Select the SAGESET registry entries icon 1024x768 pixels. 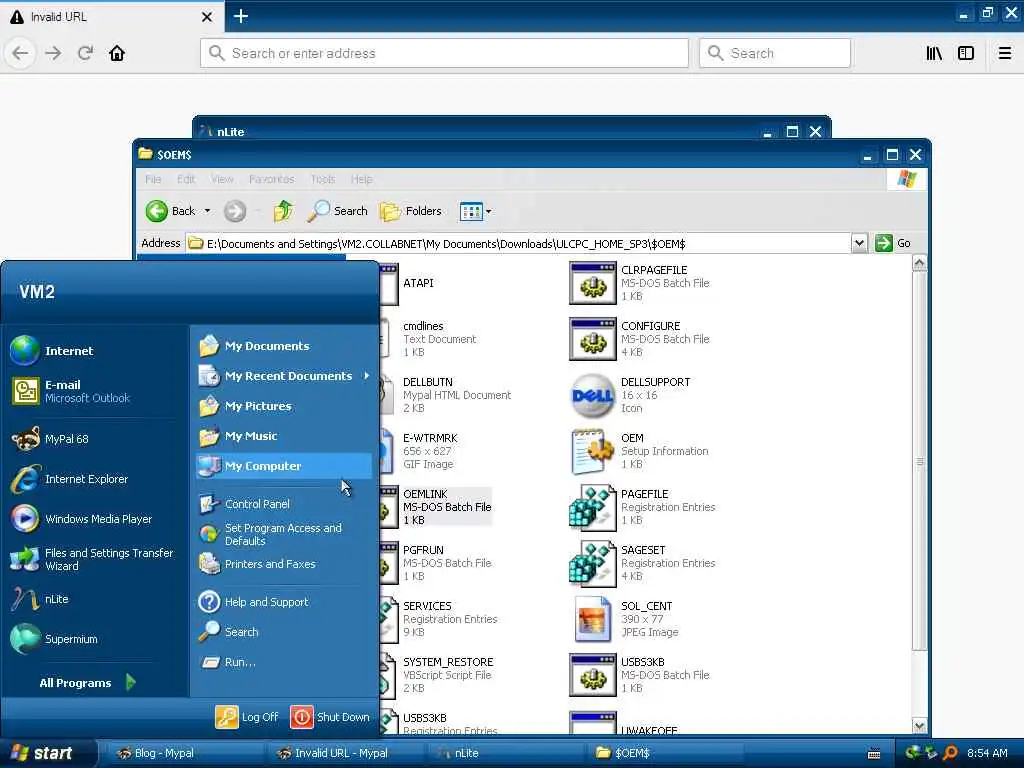tap(592, 563)
